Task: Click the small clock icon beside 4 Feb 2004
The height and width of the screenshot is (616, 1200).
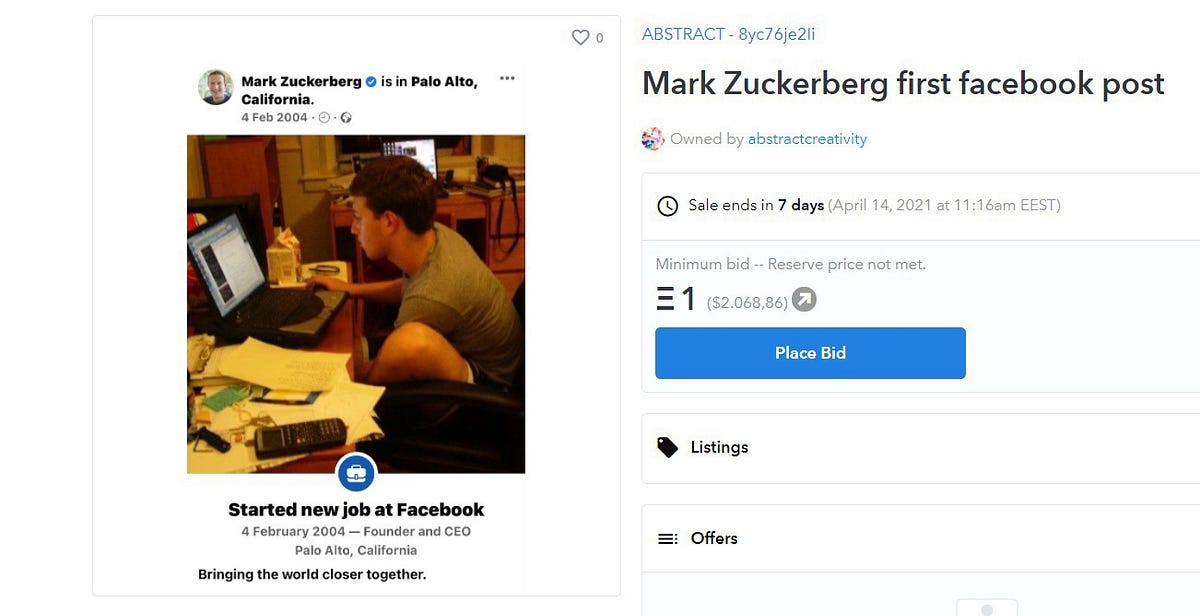Action: pyautogui.click(x=324, y=118)
